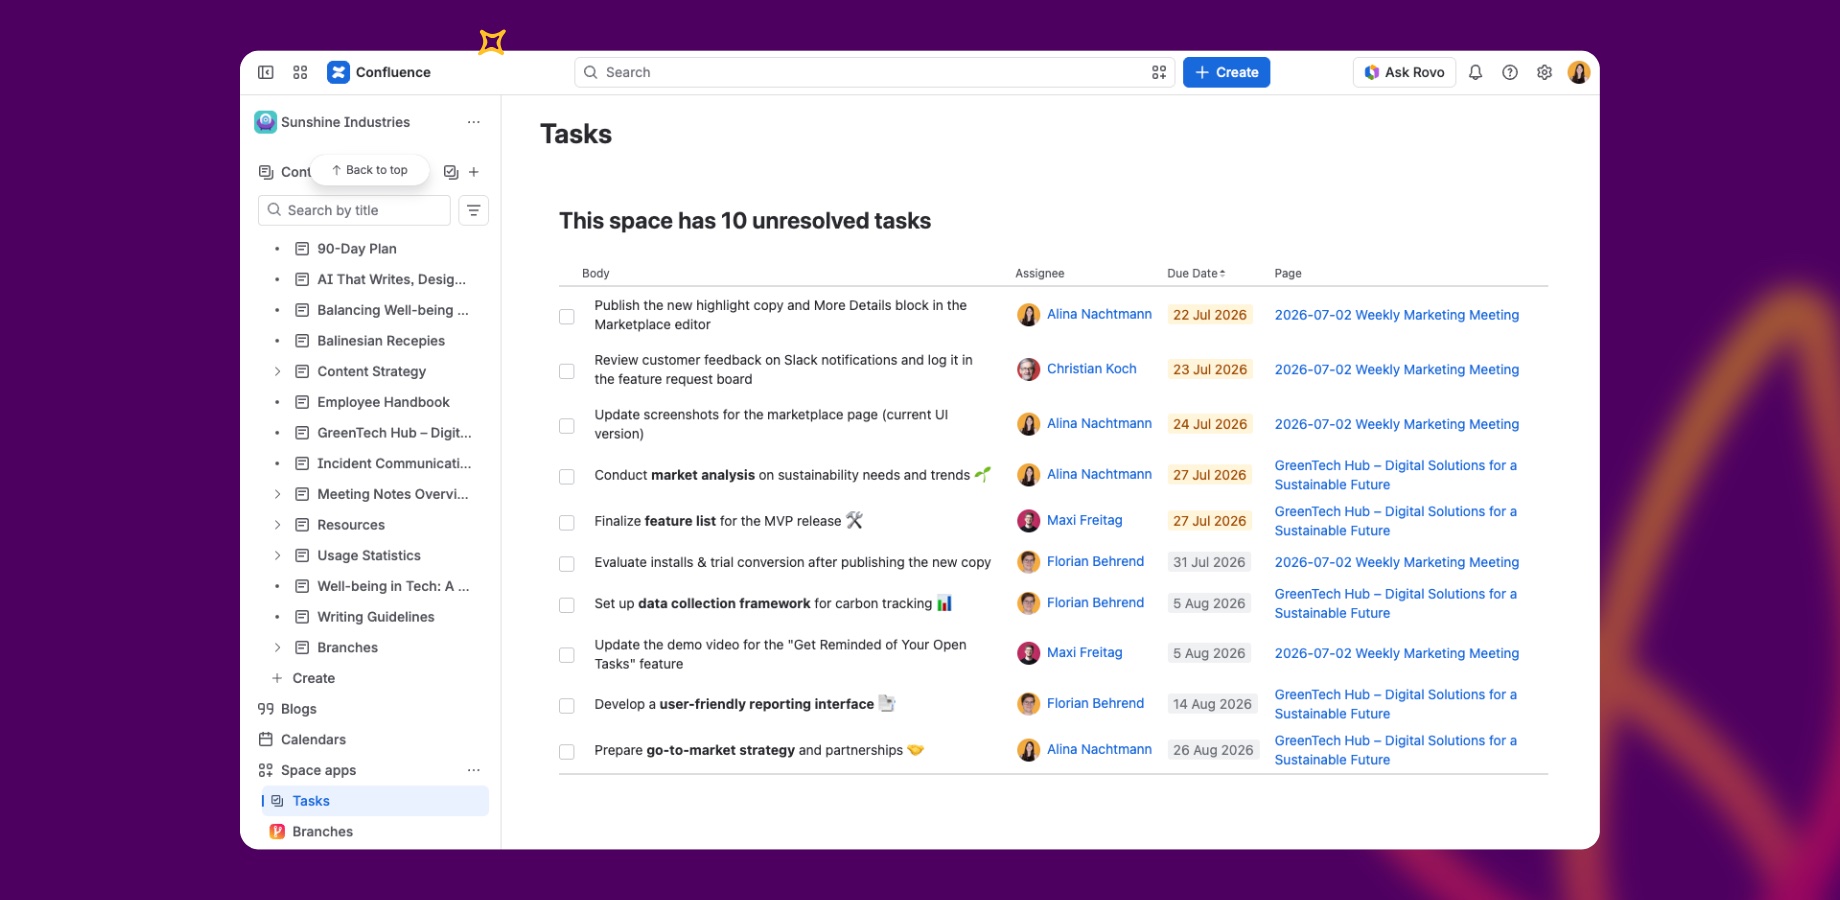Check the Conduct market analysis task

tap(567, 477)
